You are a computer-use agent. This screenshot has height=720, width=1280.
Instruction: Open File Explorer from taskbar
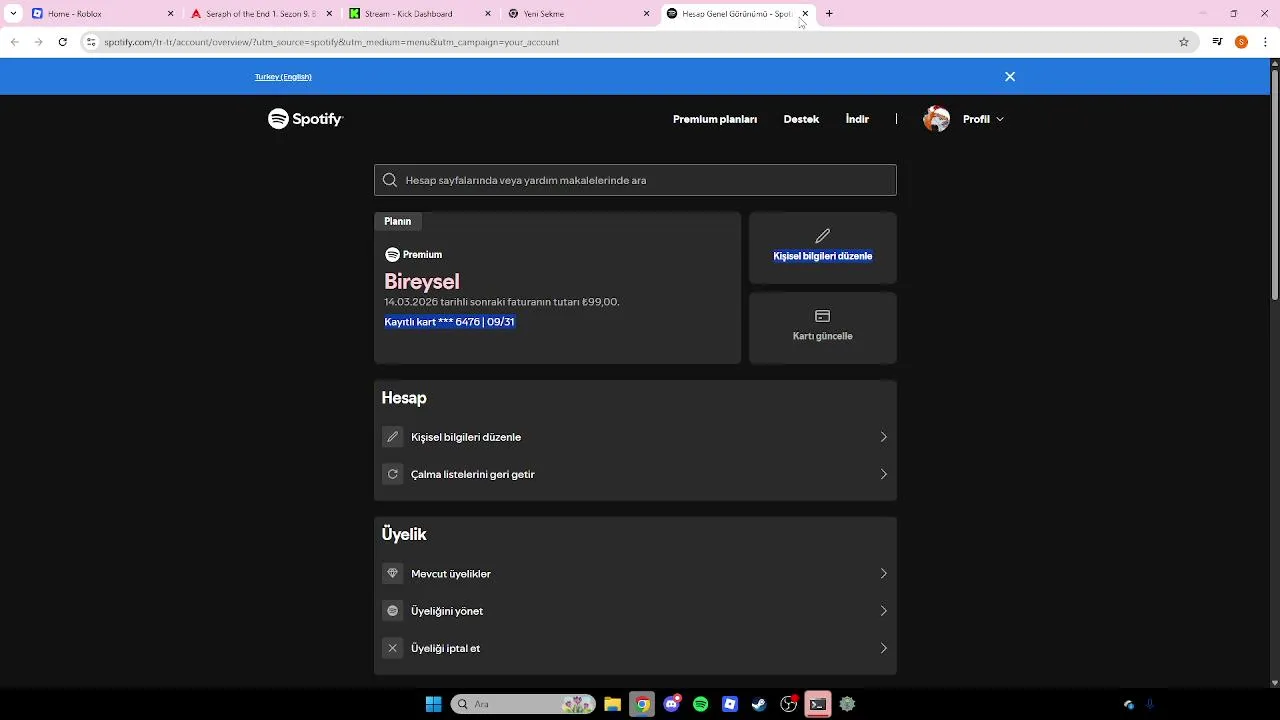(613, 704)
